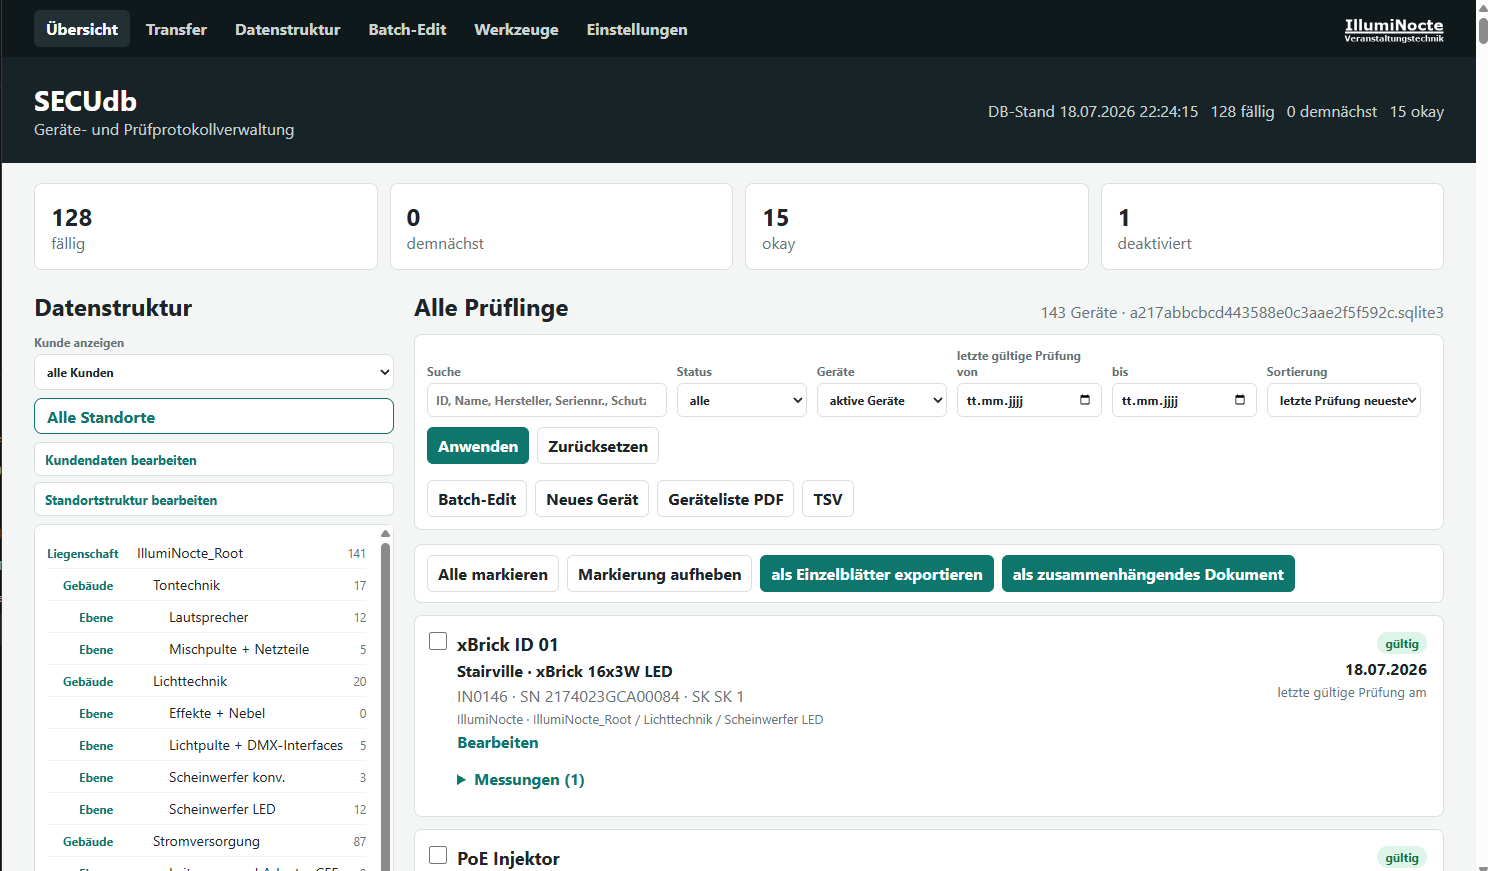Tick the checkbox for PoE Injektor

tap(438, 855)
